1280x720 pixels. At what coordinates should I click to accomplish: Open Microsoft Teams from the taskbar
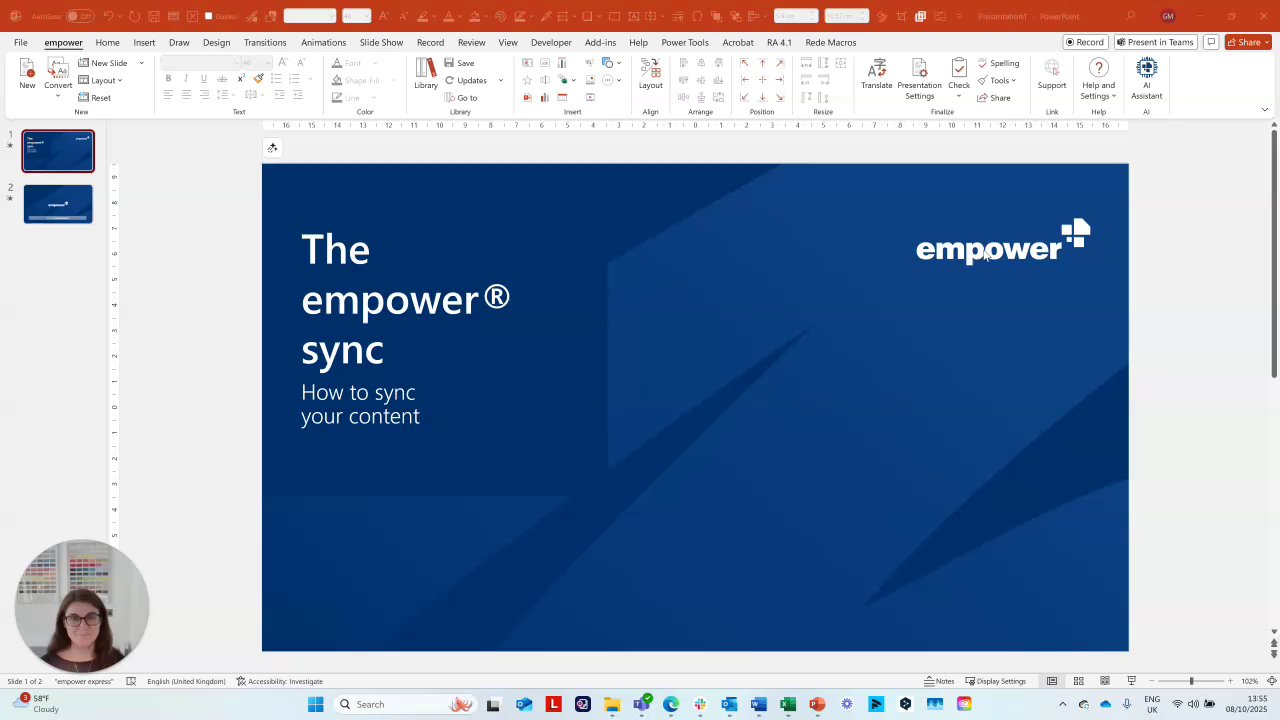point(641,704)
